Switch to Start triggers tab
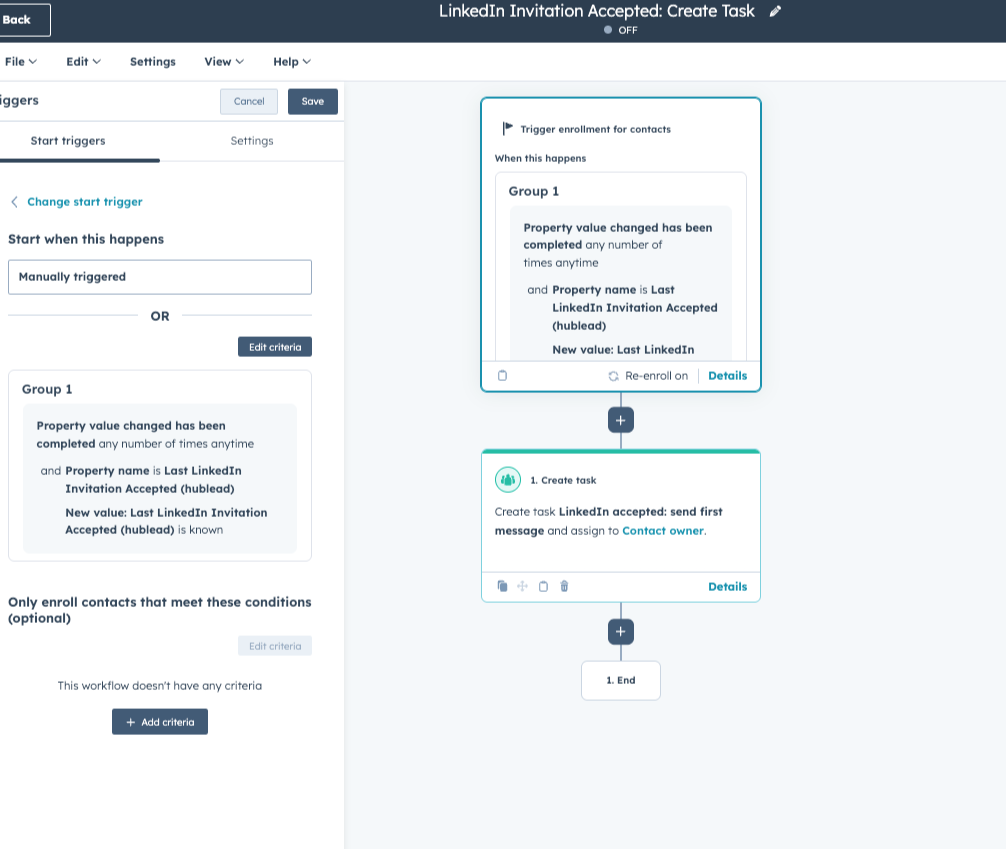Screen dimensions: 1006x849 tap(68, 141)
